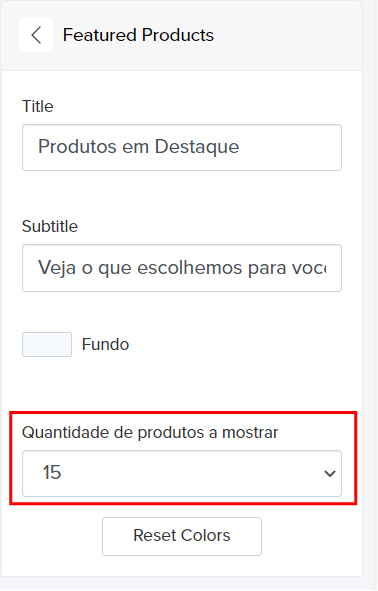Image resolution: width=378 pixels, height=591 pixels.
Task: Click the Quantidade de produtos a mostrar label
Action: click(150, 433)
